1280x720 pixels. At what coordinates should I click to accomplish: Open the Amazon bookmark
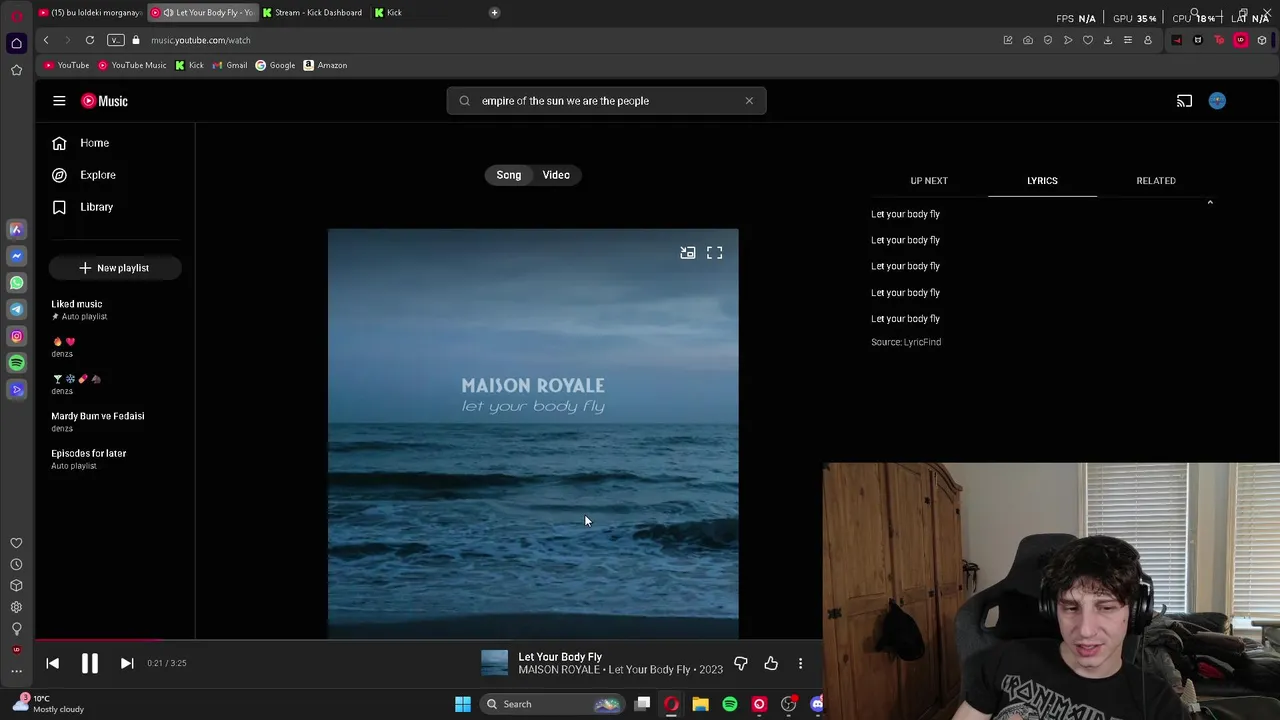325,65
